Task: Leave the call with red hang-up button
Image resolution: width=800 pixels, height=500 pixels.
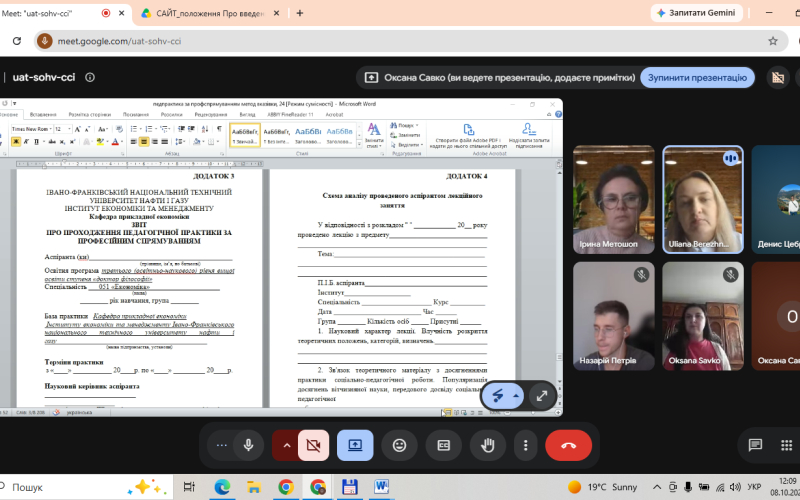Action: pos(568,445)
